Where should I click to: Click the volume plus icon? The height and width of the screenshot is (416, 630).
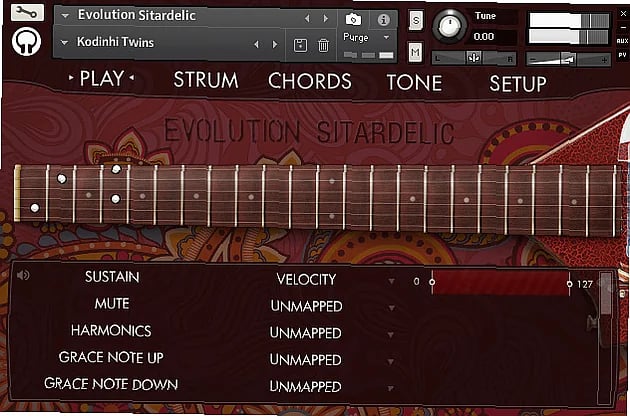click(x=604, y=60)
